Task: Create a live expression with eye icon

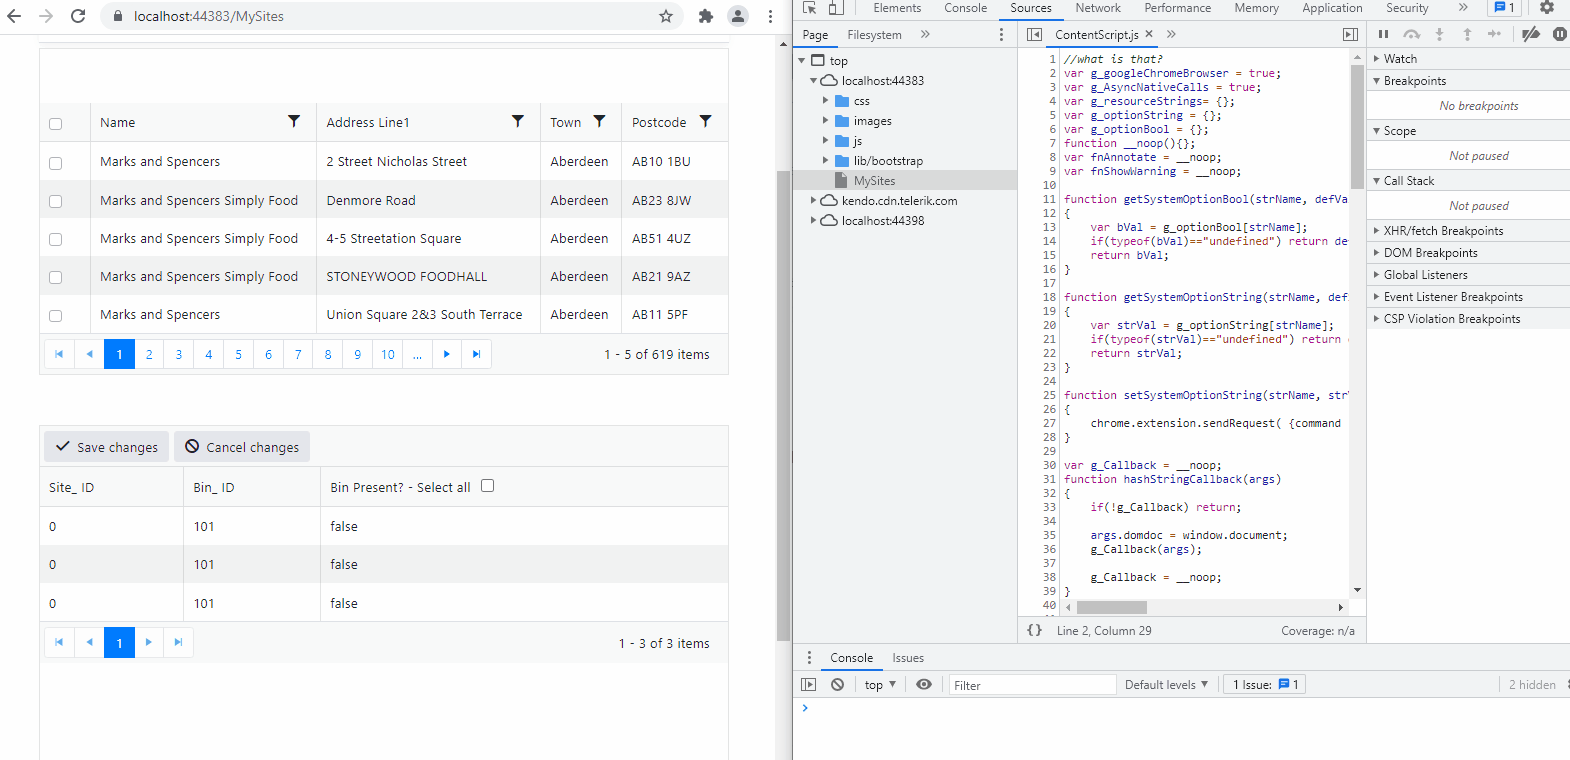Action: click(924, 684)
